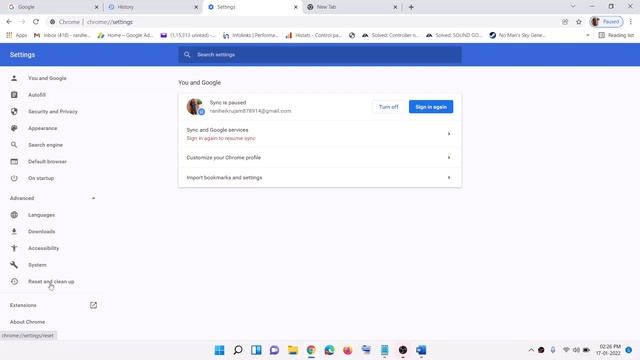The image size is (640, 360).
Task: Open the Histats Control panel bookmark
Action: (313, 35)
